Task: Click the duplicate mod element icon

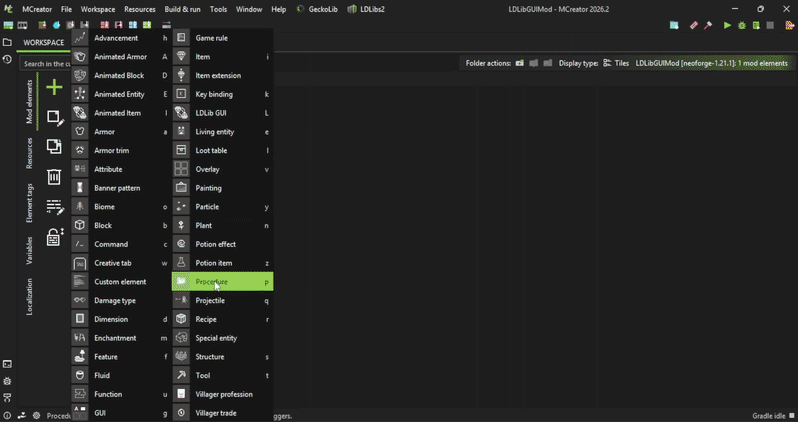Action: coord(54,147)
